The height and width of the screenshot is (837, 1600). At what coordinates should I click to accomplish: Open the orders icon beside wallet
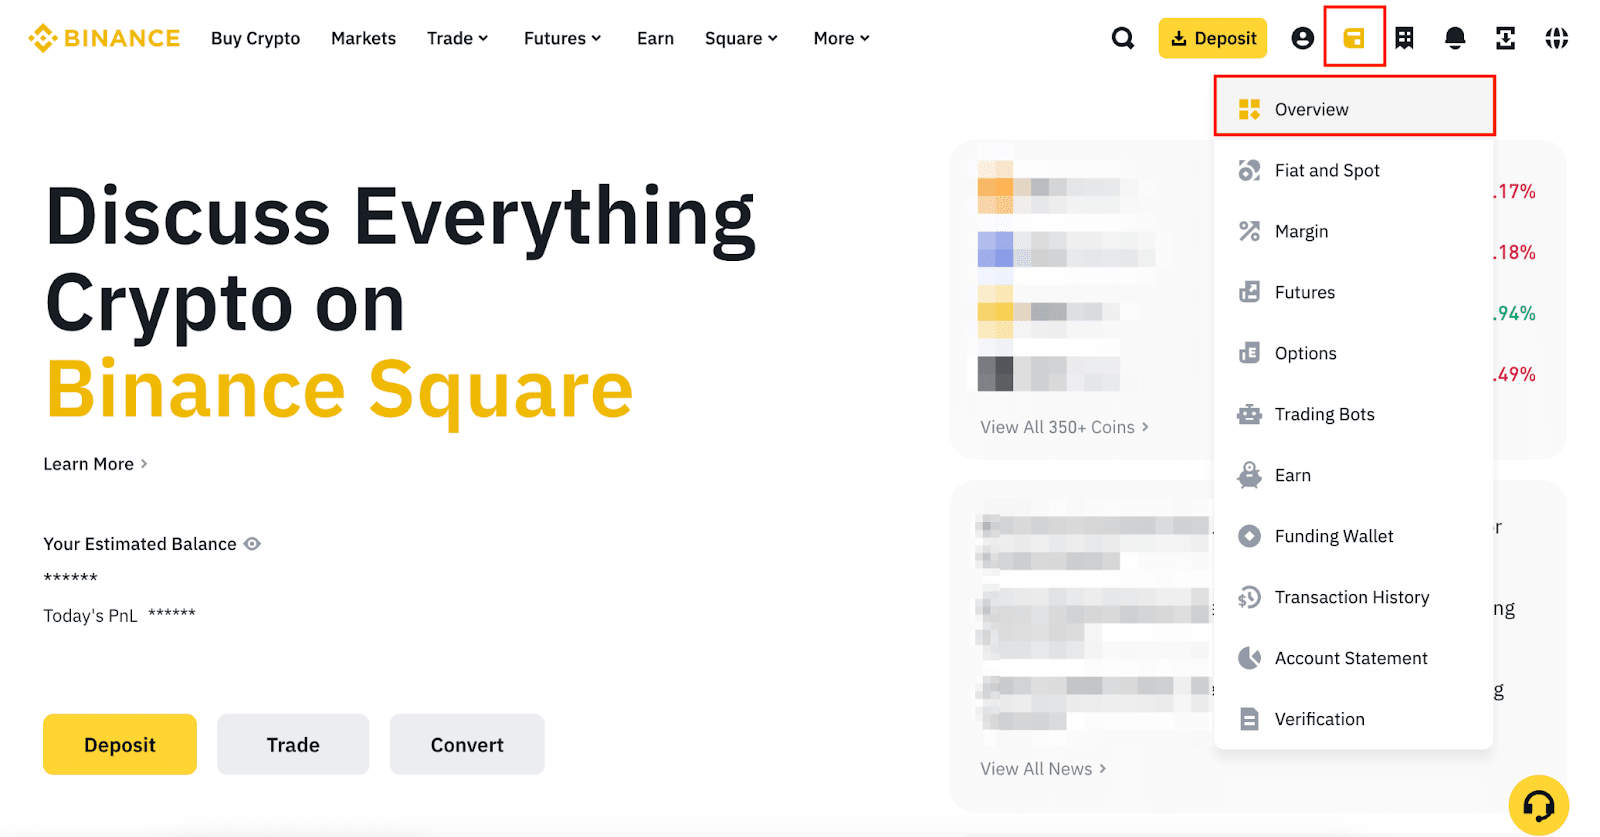click(1404, 38)
